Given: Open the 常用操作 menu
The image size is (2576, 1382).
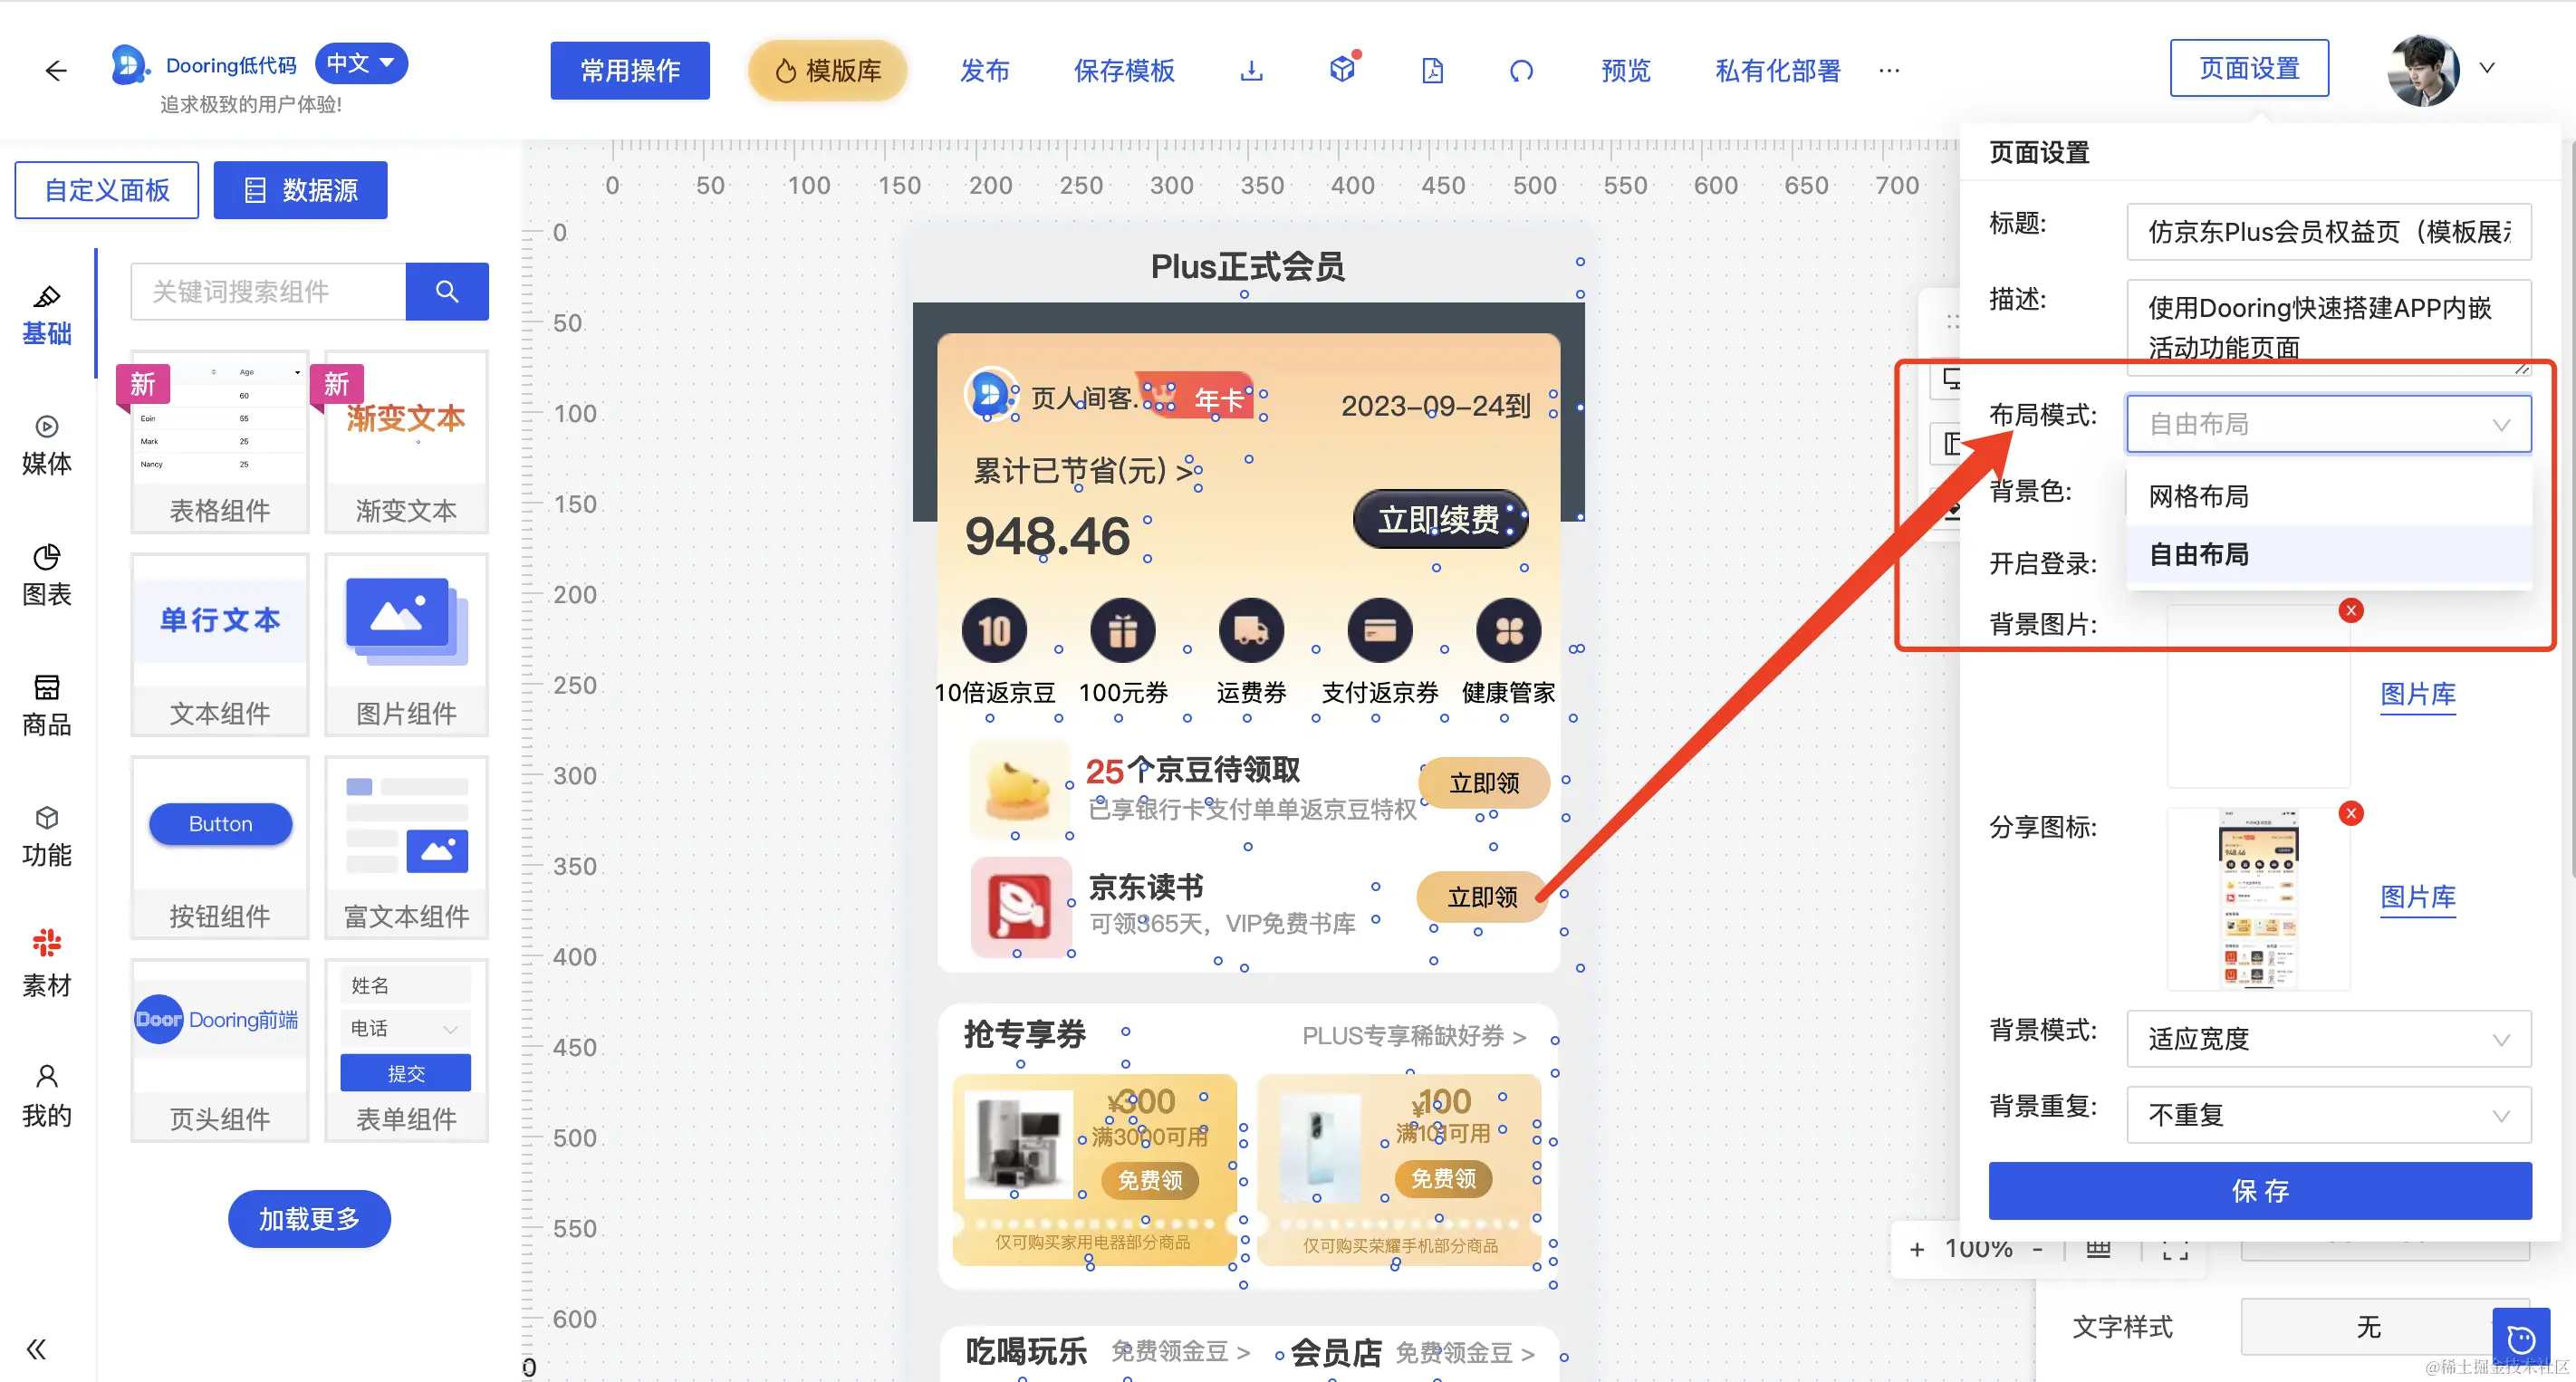Looking at the screenshot, I should tap(630, 70).
